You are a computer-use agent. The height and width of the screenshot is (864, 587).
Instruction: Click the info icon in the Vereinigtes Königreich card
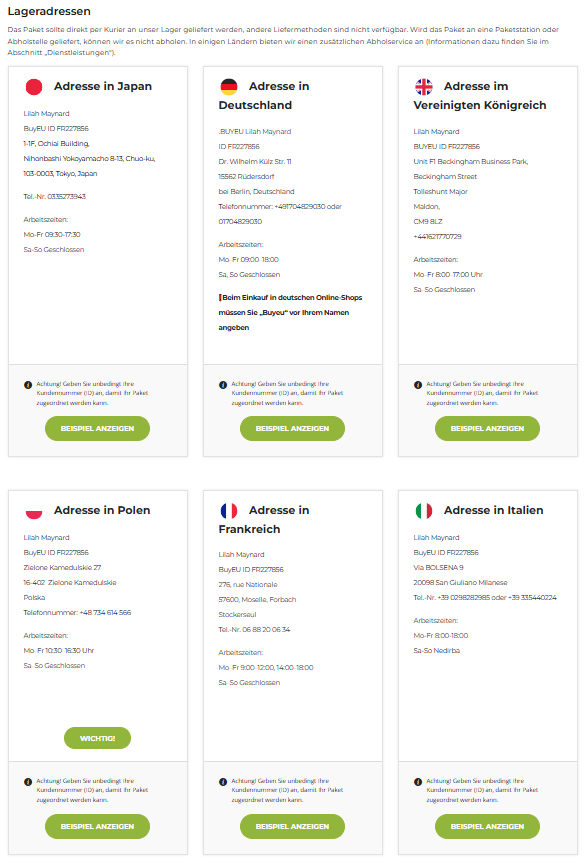418,385
